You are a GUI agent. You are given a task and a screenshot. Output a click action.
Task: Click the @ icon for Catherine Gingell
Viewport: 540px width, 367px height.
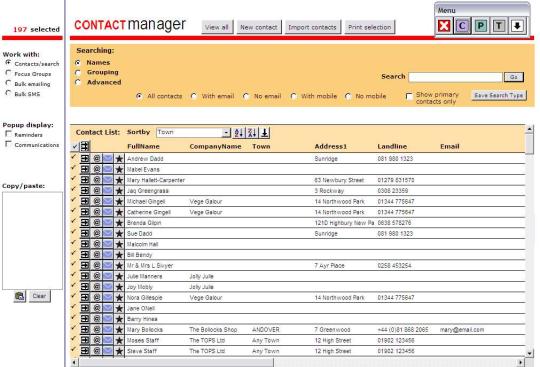point(97,212)
